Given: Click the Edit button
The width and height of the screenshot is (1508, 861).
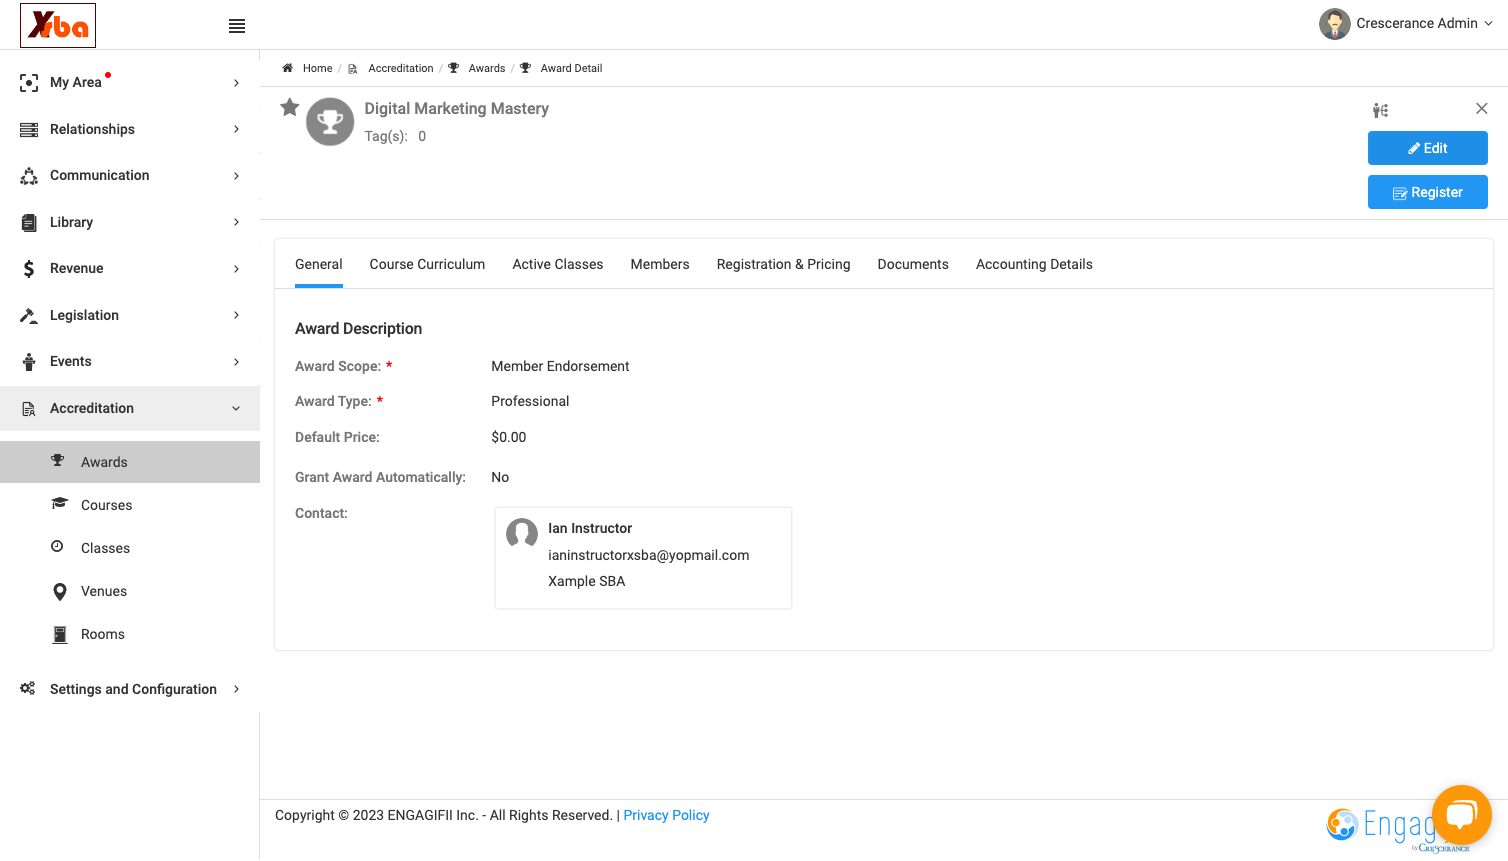Looking at the screenshot, I should [1428, 148].
